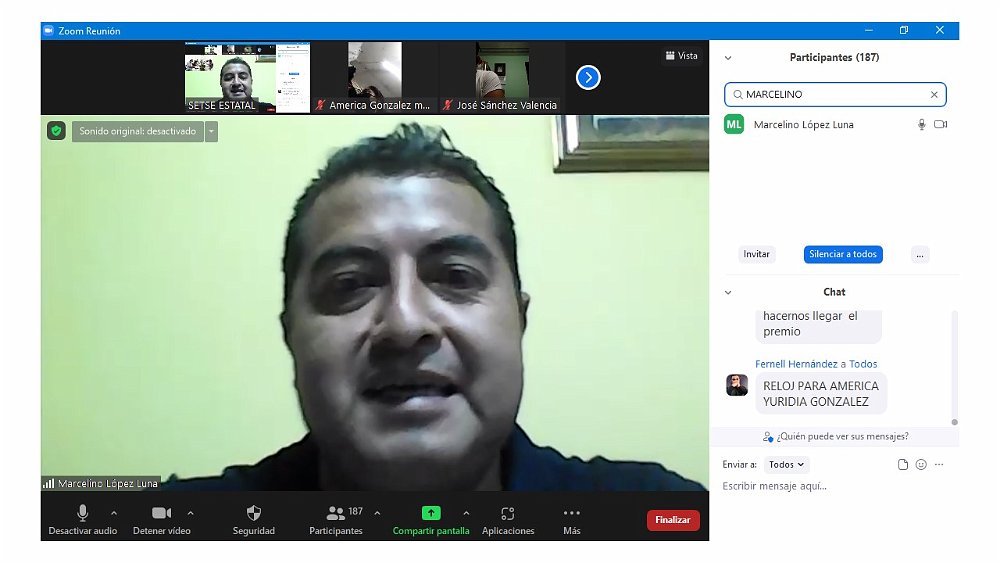Click the chat panel scrollbar
This screenshot has height=563, width=1000.
[954, 365]
